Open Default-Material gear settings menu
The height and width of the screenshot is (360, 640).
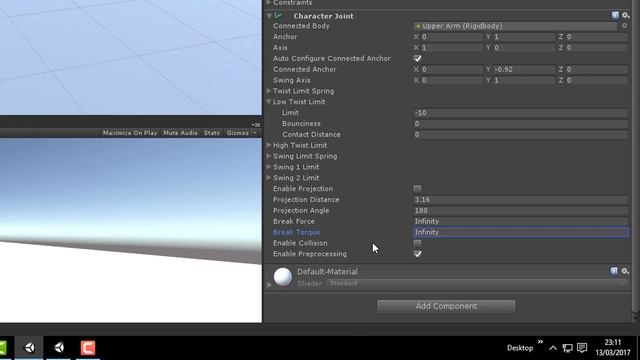coord(624,271)
